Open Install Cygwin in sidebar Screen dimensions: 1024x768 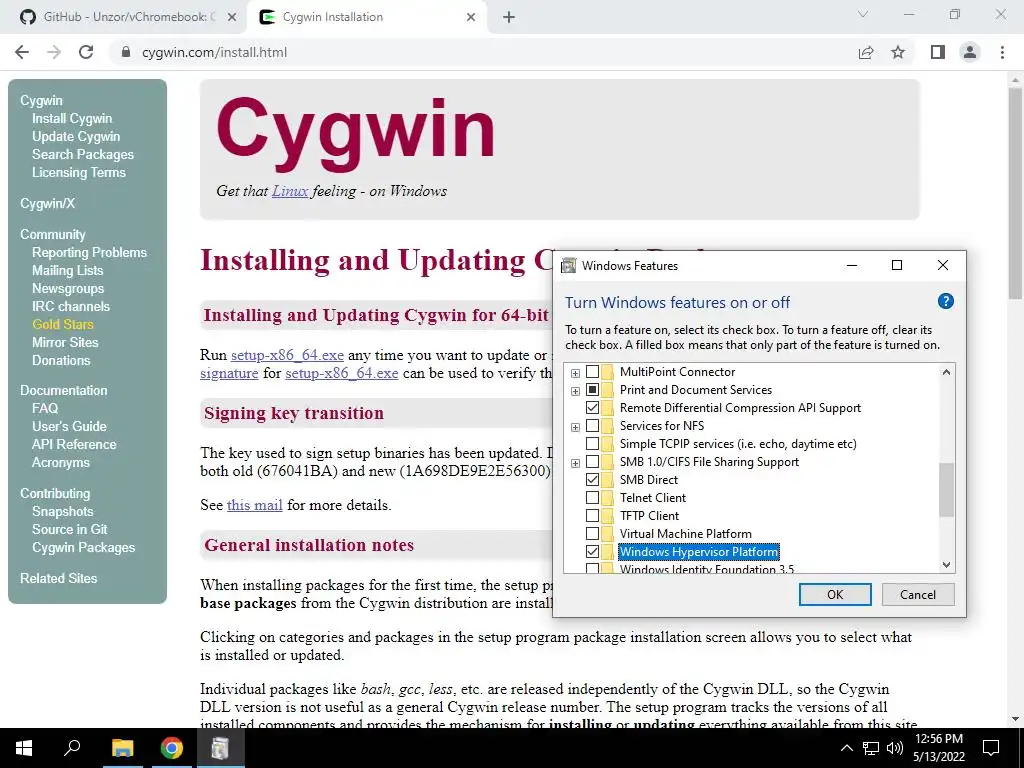(72, 118)
